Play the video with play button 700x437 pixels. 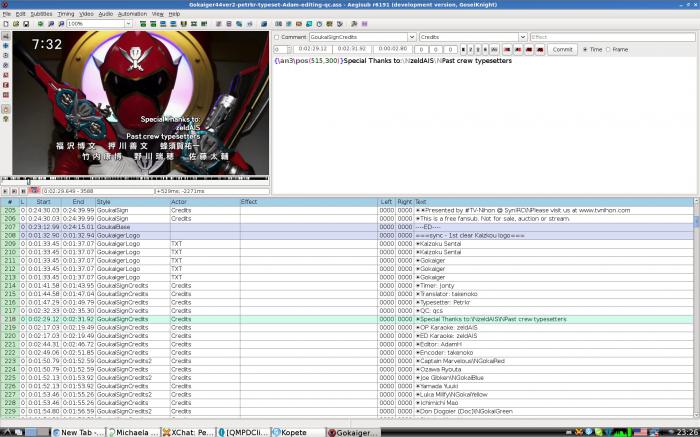pos(5,191)
